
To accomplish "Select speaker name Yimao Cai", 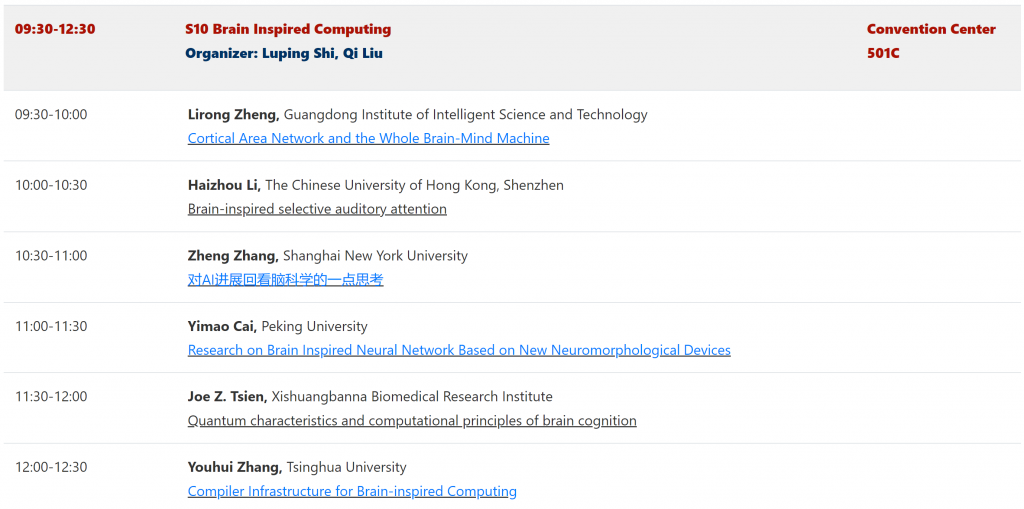I will (x=223, y=327).
